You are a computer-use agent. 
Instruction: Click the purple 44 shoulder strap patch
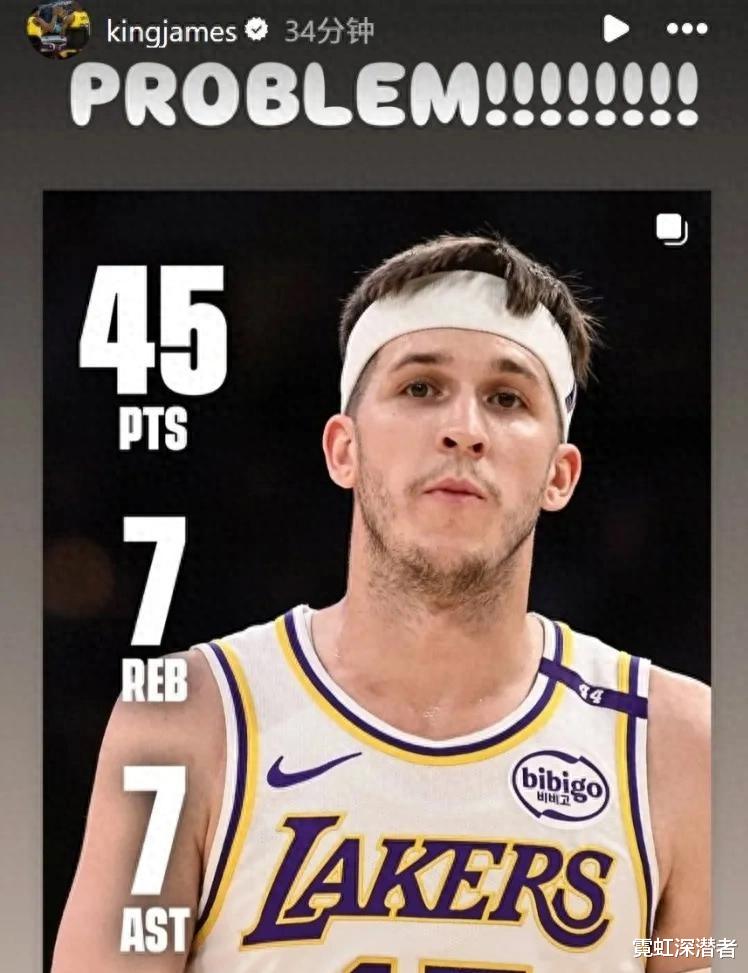pyautogui.click(x=593, y=688)
